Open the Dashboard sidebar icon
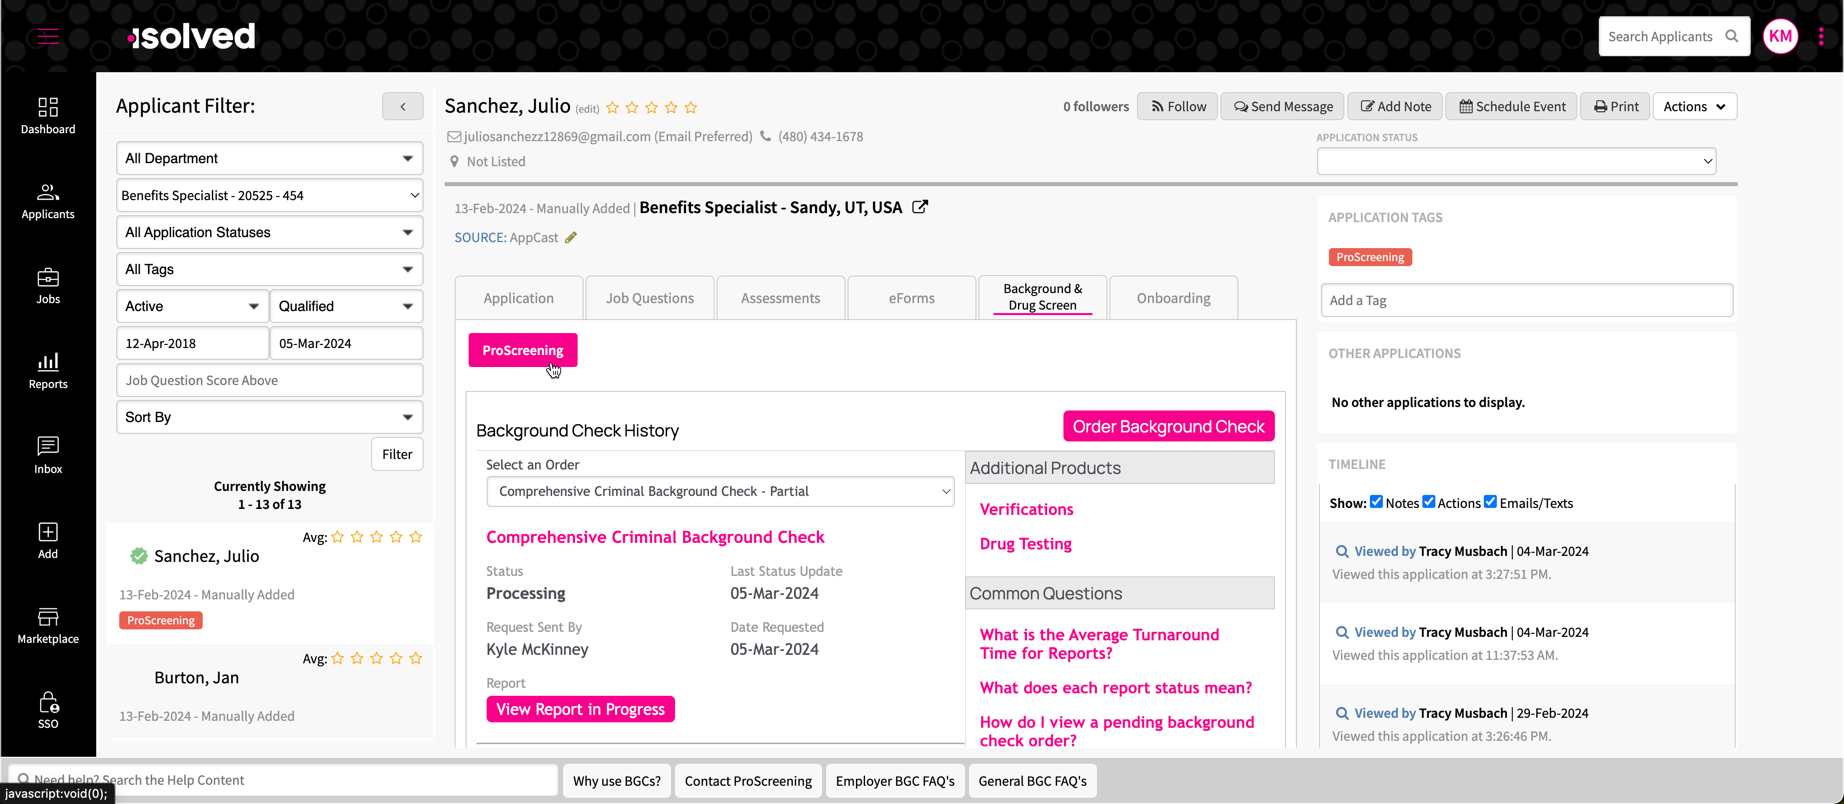This screenshot has height=804, width=1844. 48,115
